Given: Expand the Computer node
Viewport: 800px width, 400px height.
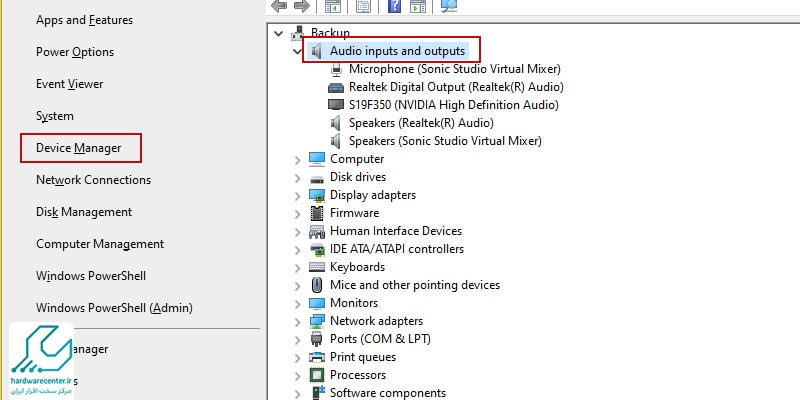Looking at the screenshot, I should pyautogui.click(x=297, y=160).
